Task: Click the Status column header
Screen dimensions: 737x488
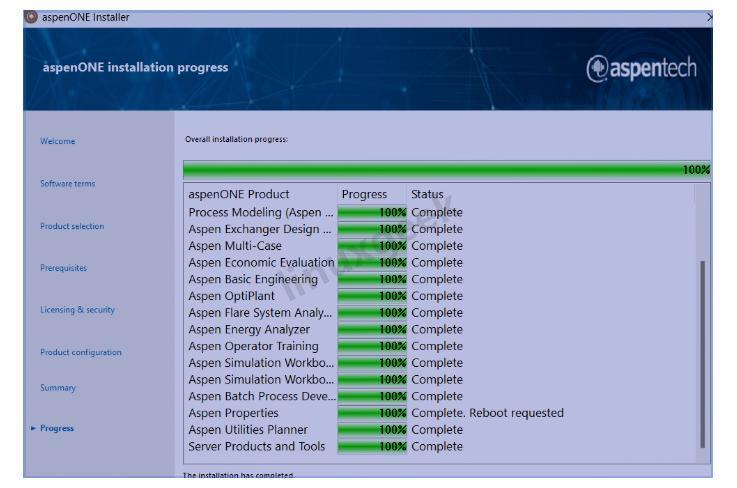Action: tap(427, 194)
